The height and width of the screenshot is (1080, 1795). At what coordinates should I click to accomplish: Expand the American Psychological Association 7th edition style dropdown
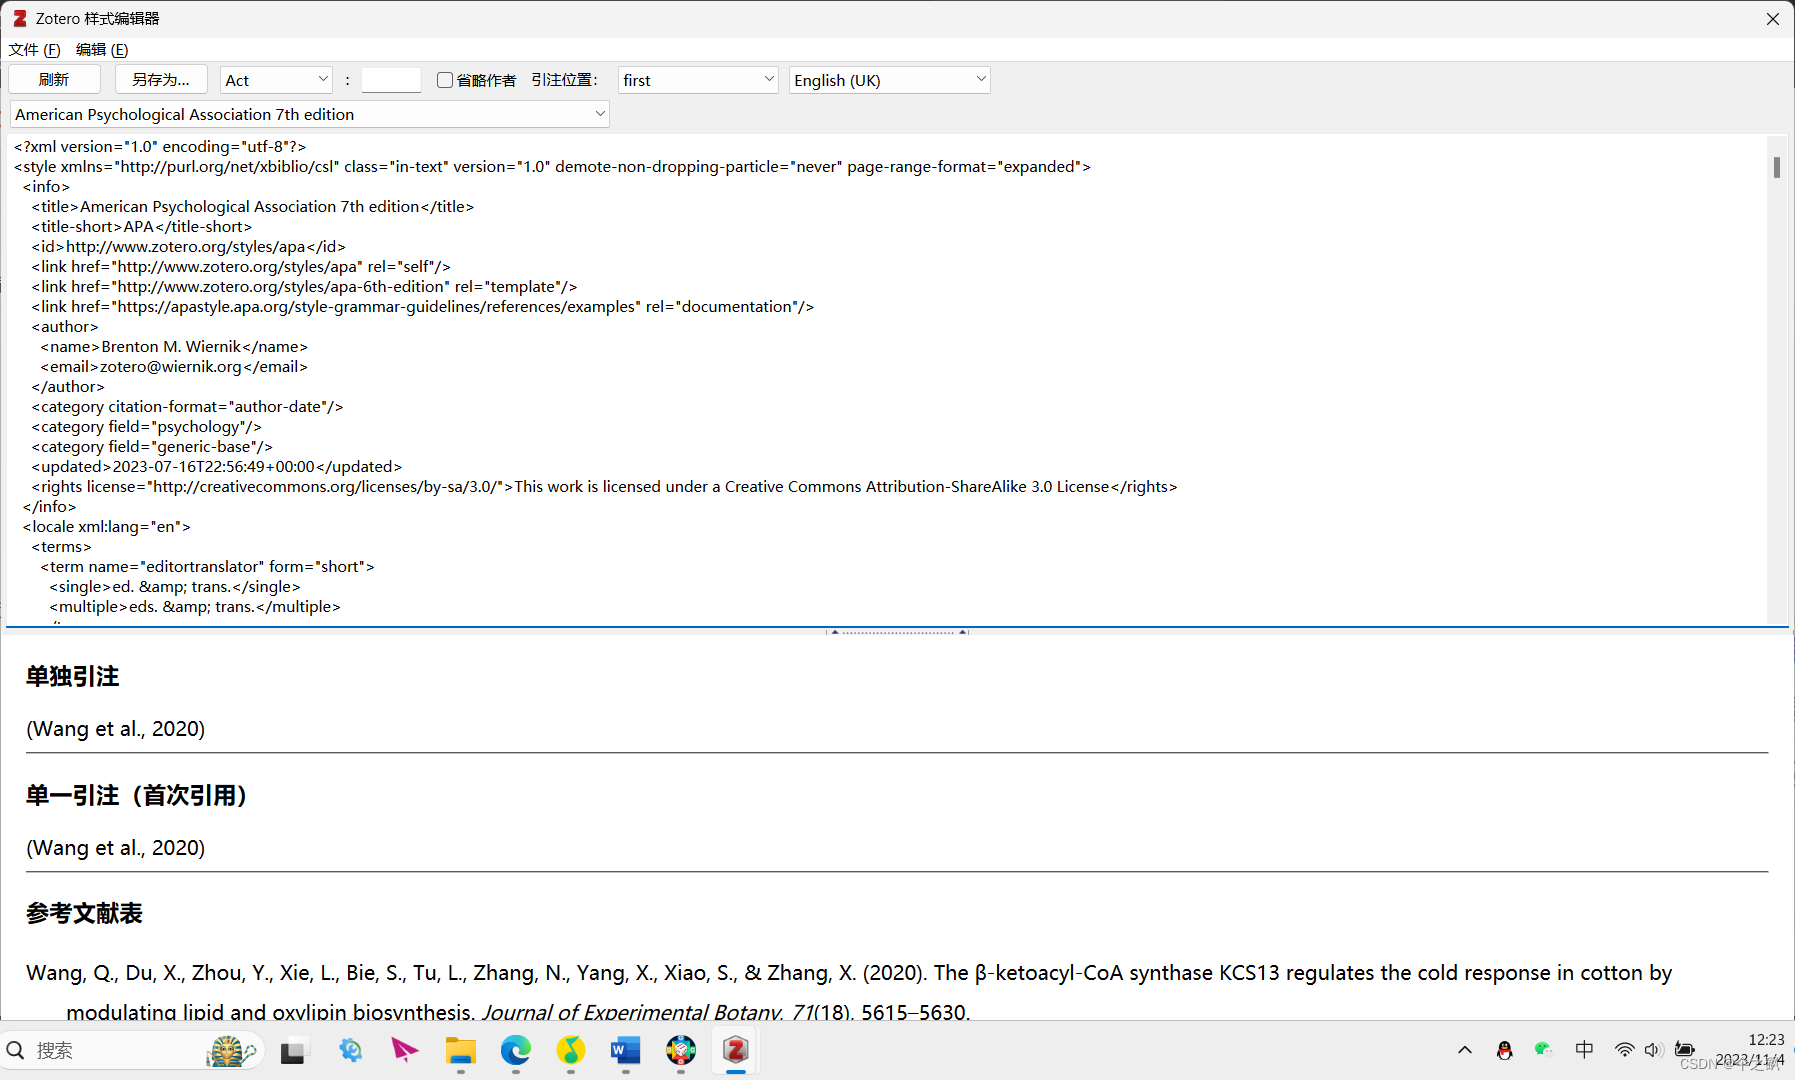coord(309,114)
